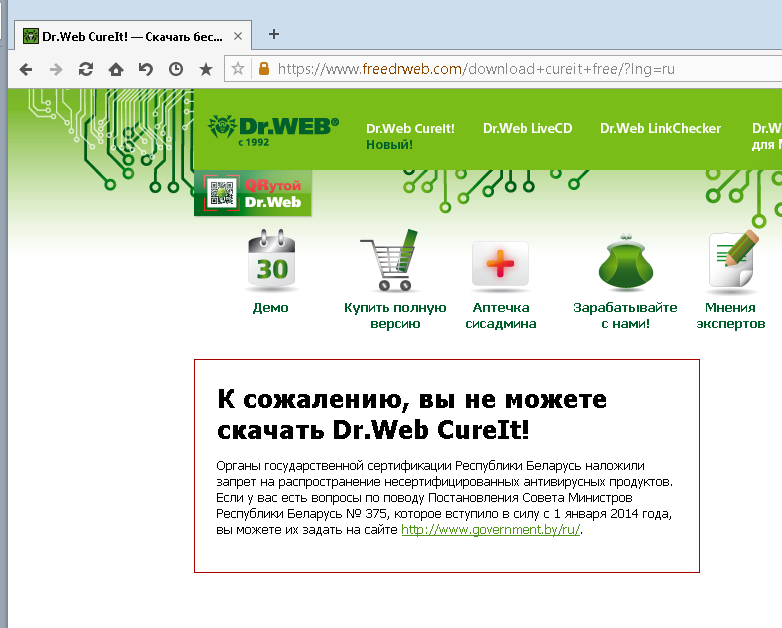Open a new tab with plus button
This screenshot has height=628, width=782.
click(273, 34)
